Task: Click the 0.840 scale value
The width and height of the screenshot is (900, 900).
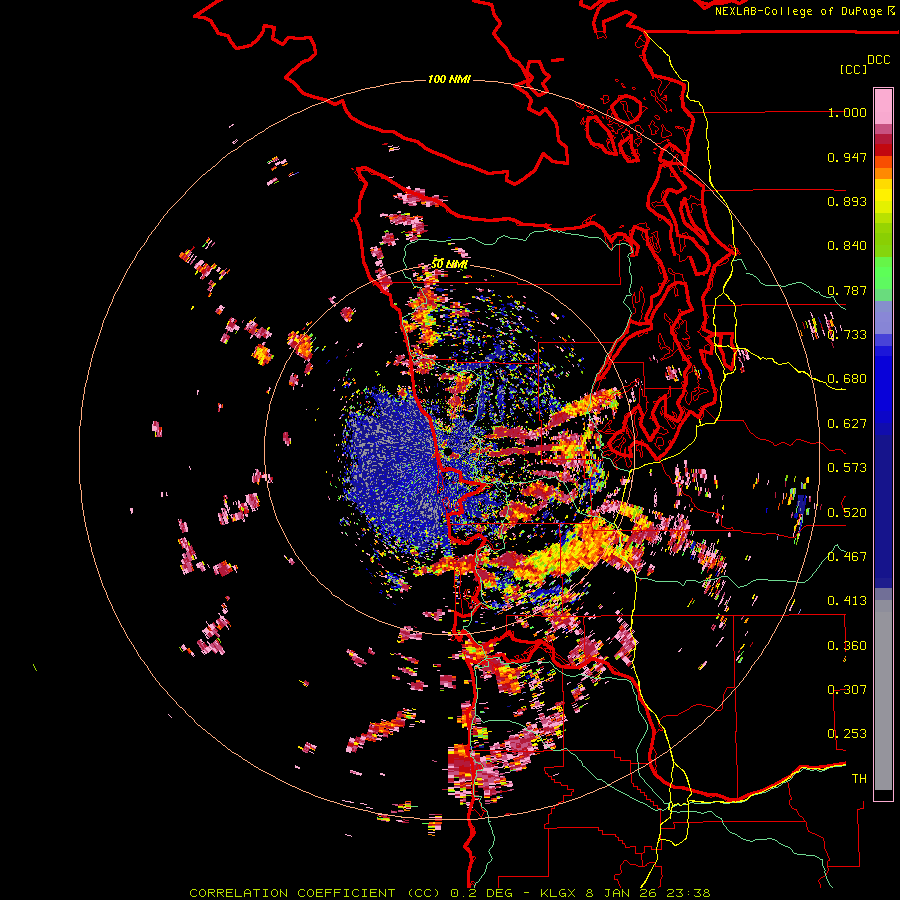Action: click(847, 246)
